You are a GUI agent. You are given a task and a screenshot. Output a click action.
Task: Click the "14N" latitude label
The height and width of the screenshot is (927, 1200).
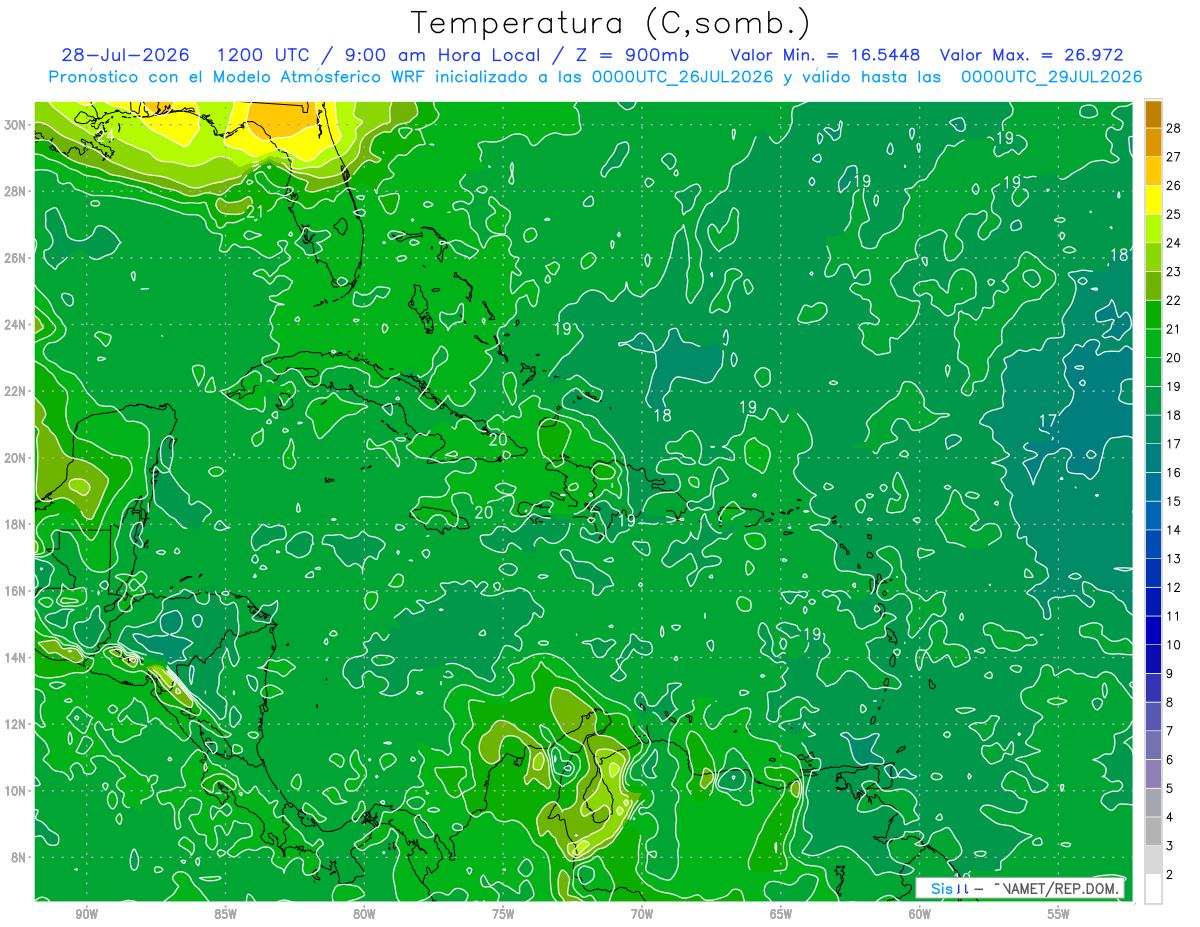[16, 657]
